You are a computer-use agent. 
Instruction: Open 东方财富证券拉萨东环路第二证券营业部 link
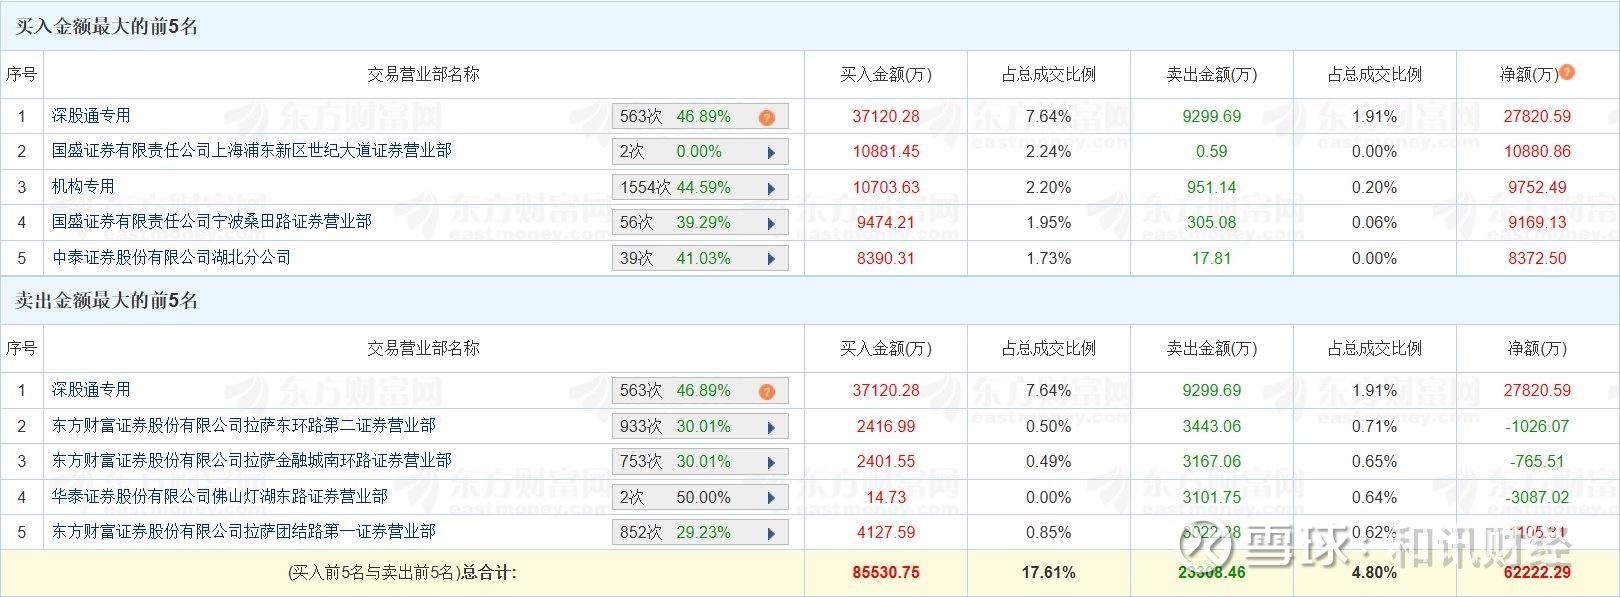[244, 426]
